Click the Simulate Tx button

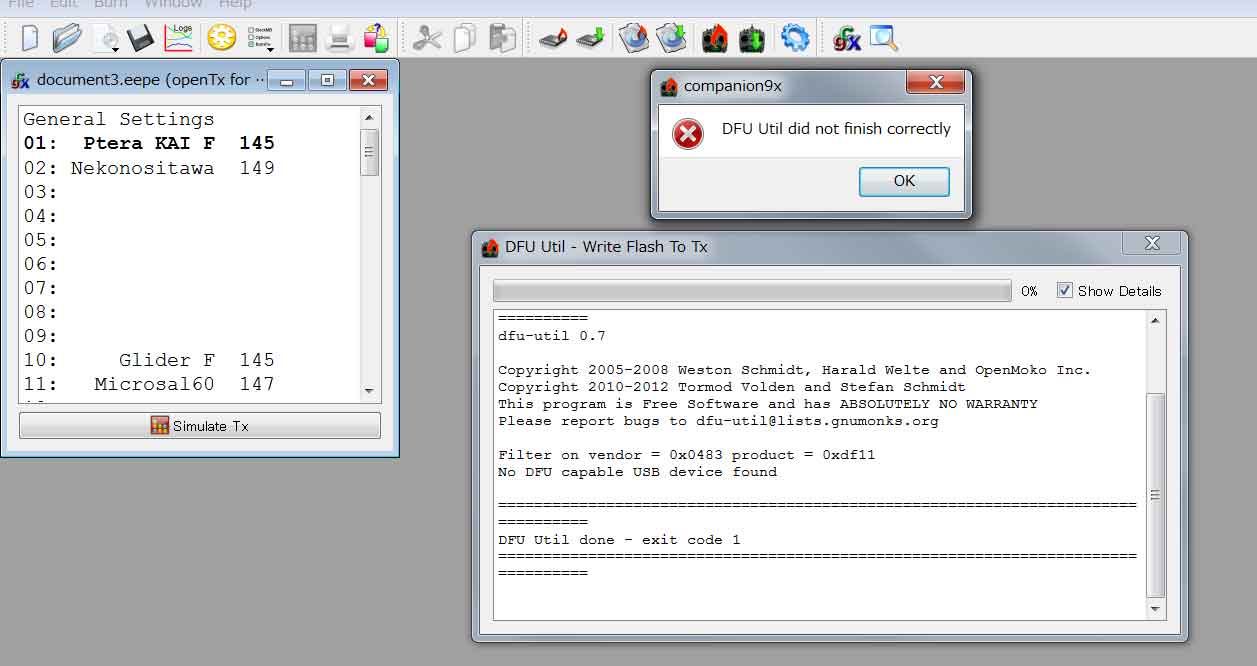click(200, 426)
